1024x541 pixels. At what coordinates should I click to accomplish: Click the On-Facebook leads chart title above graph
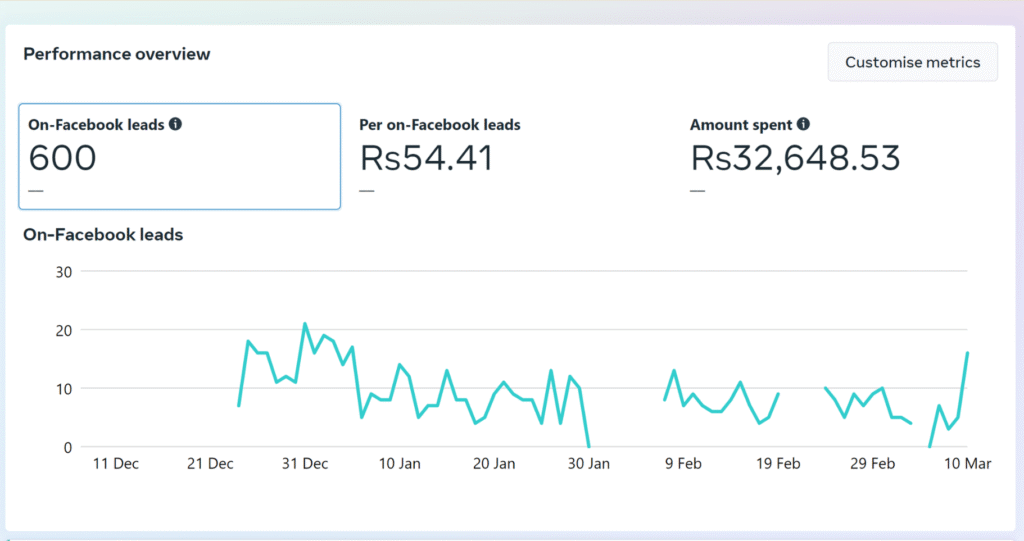pos(103,235)
